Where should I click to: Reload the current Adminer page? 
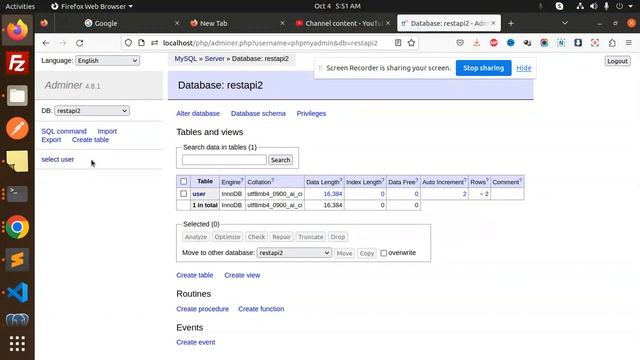[80, 43]
